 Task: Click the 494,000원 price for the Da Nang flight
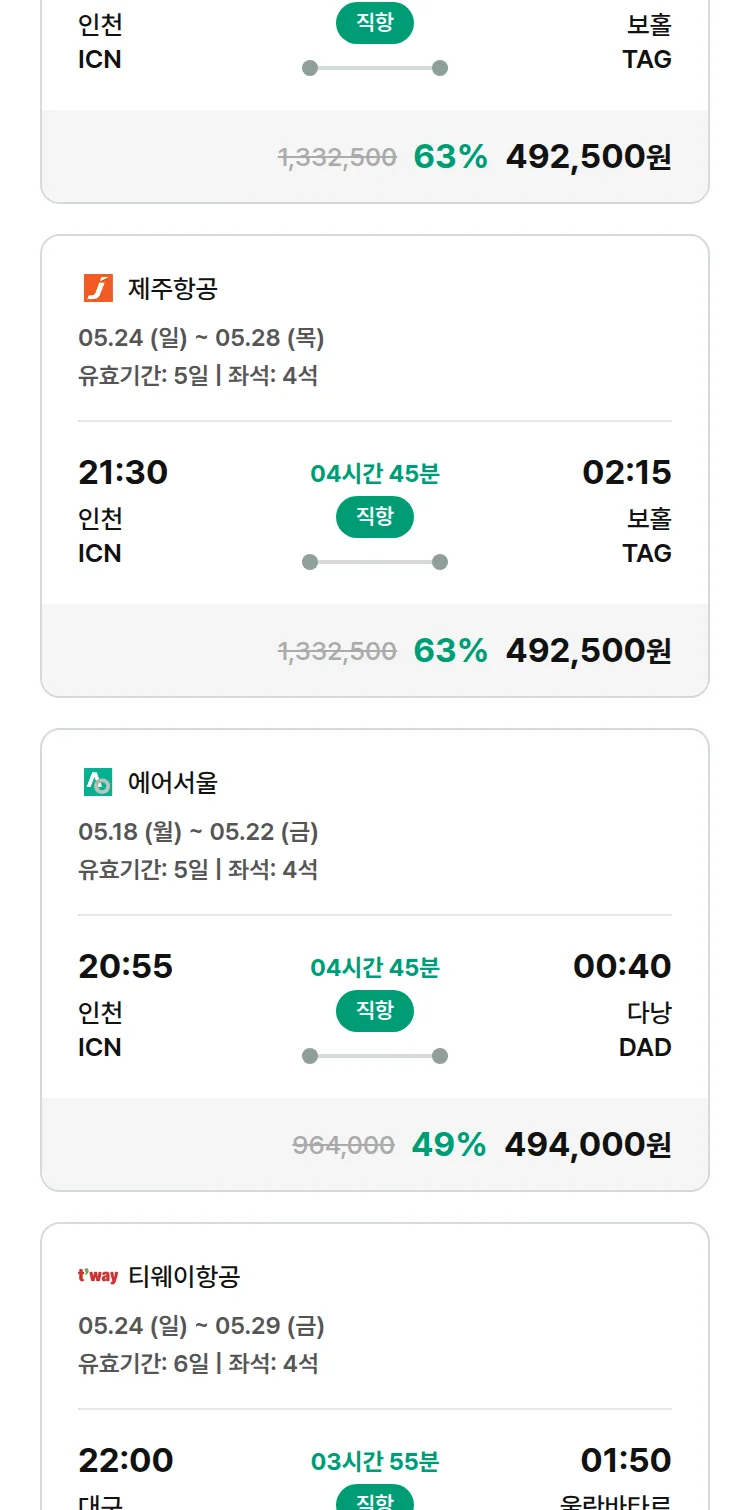click(x=588, y=1145)
